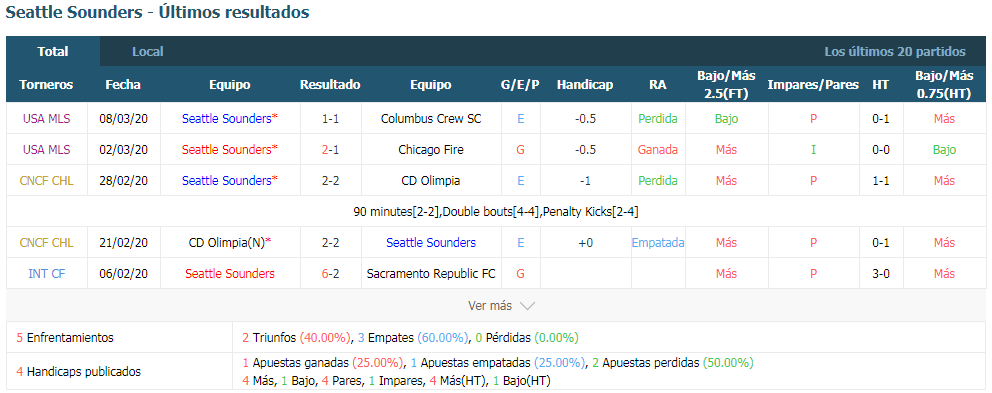Screen dimensions: 992x393
Task: Click INT CF tournament label
Action: pyautogui.click(x=47, y=274)
